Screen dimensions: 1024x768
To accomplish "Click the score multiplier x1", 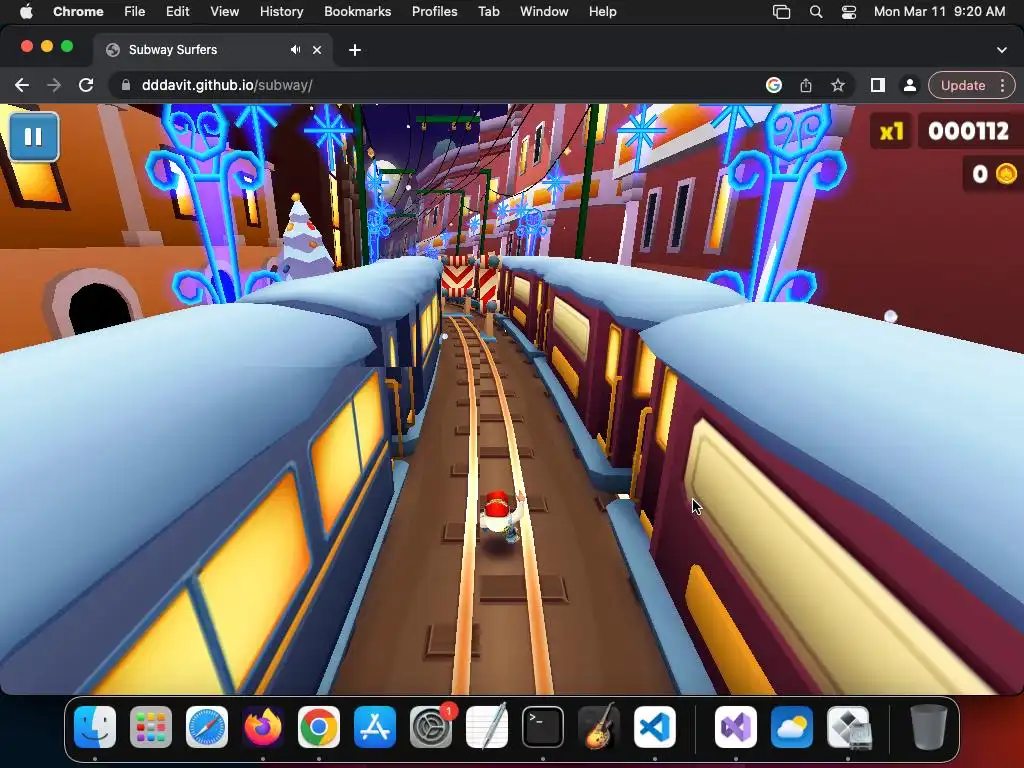I will 891,131.
